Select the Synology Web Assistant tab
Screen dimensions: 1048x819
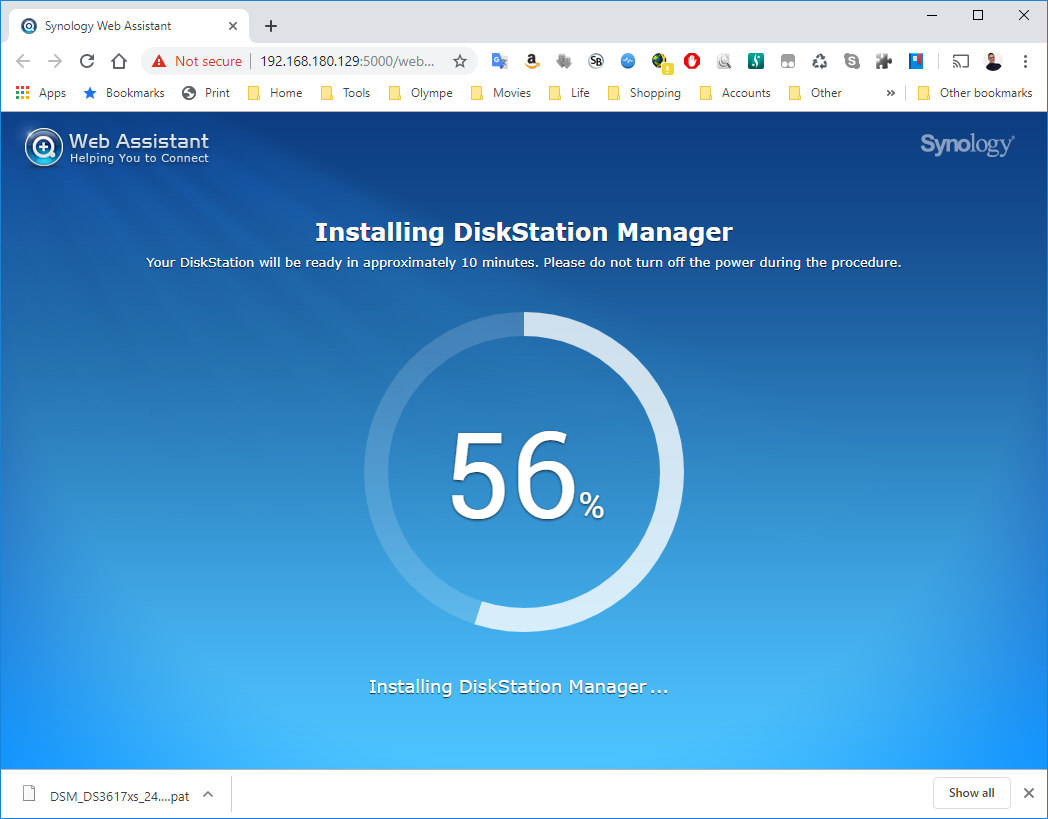coord(128,26)
